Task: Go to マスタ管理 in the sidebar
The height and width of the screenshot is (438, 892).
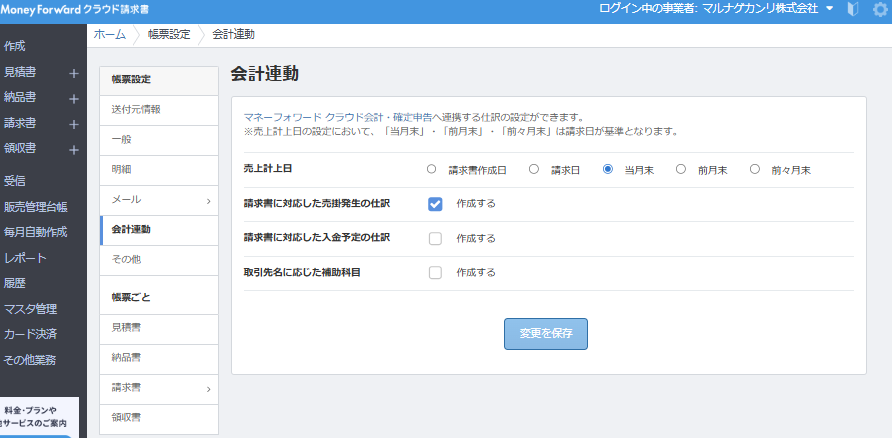Action: (x=30, y=308)
